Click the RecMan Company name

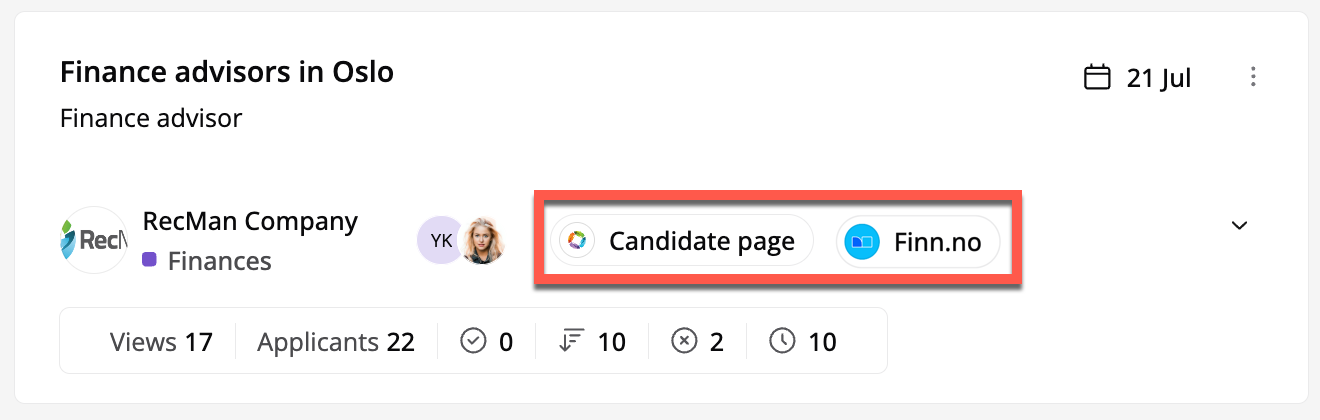tap(250, 221)
